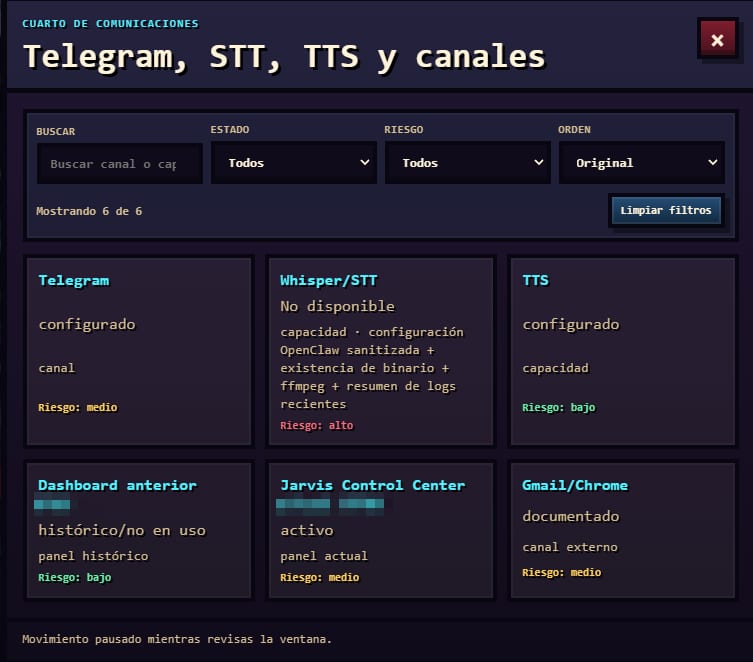Open the Riesgo filter dropdown
Viewport: 753px width, 662px height.
pos(467,163)
